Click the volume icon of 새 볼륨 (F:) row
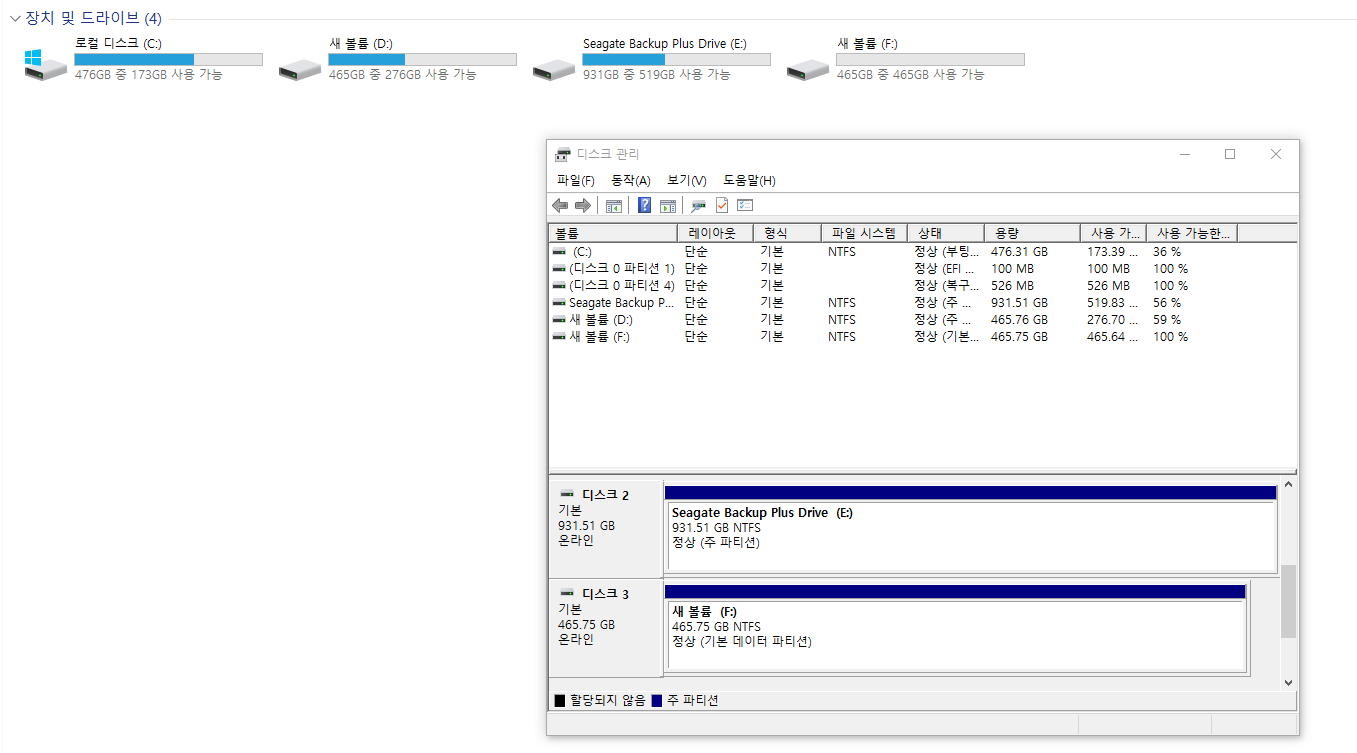1357x753 pixels. (x=559, y=337)
